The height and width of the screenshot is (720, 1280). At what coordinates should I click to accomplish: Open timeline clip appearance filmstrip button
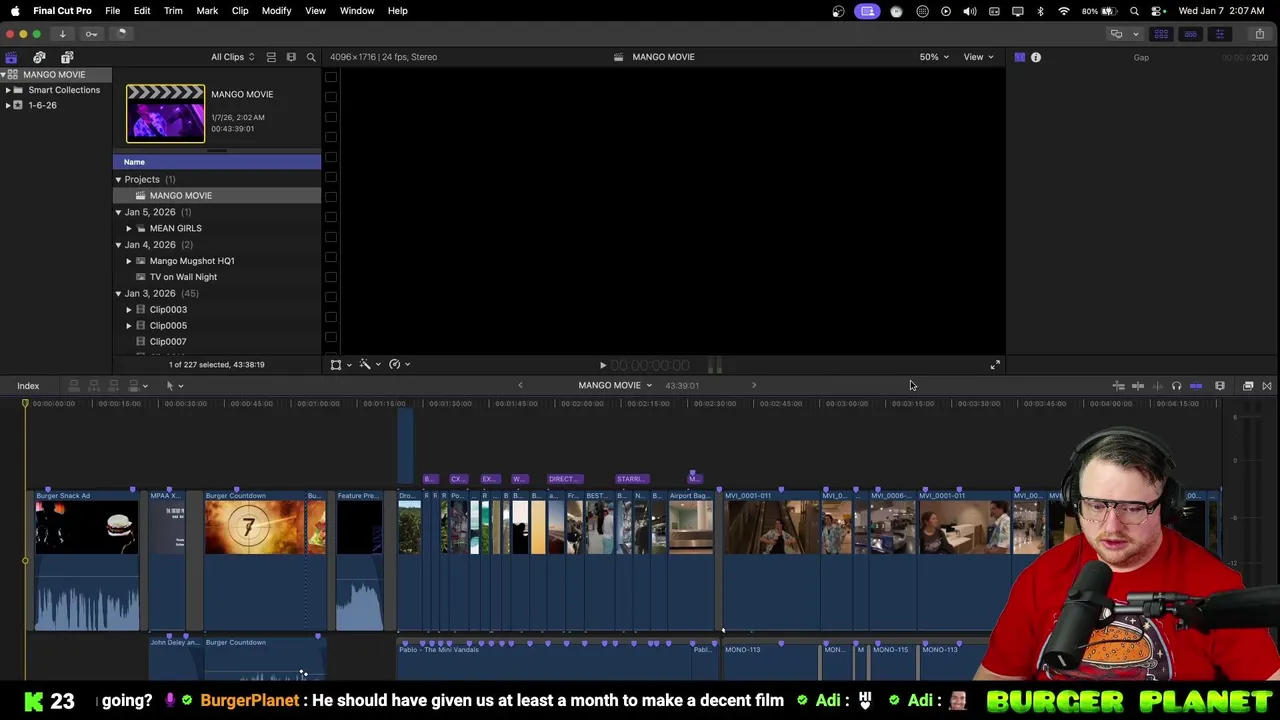point(1220,386)
